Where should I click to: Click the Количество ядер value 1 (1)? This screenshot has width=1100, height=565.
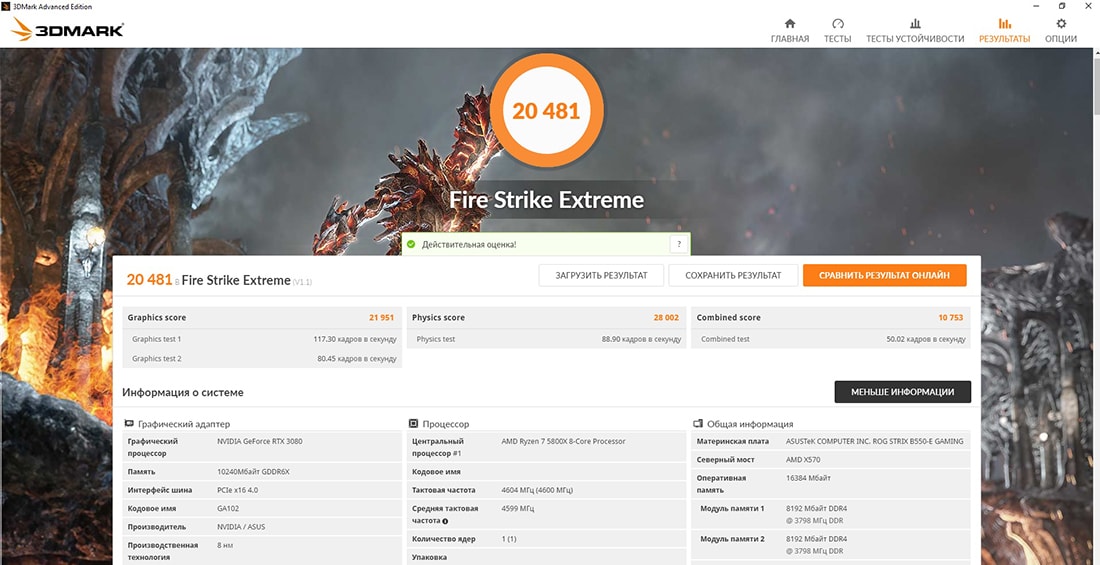[509, 539]
